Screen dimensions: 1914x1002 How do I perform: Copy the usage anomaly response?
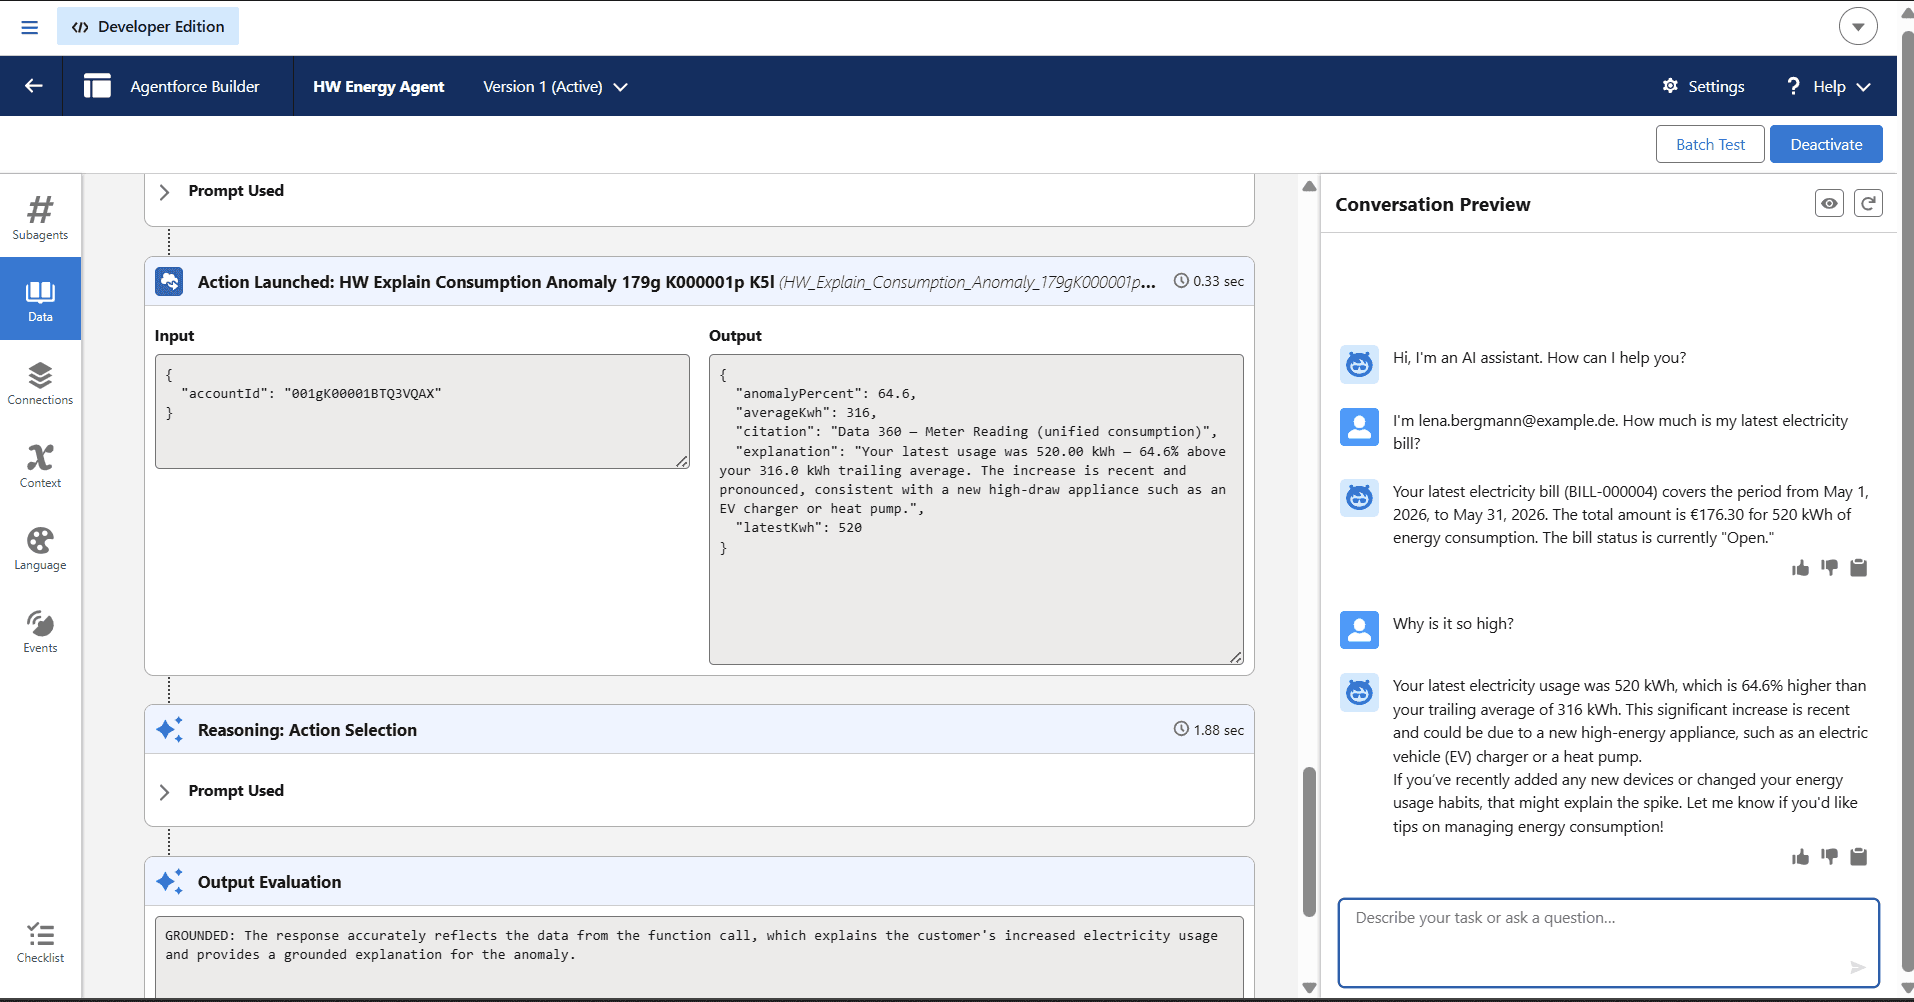point(1859,857)
